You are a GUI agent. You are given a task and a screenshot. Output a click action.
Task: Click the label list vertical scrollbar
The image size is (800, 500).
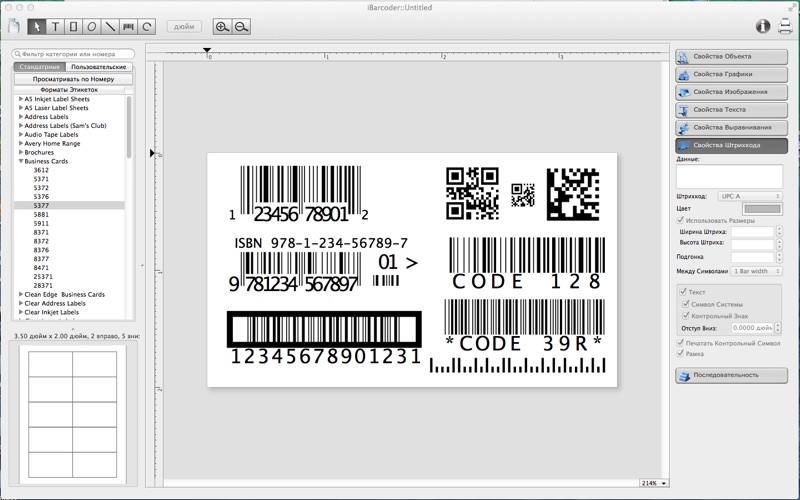(x=129, y=128)
